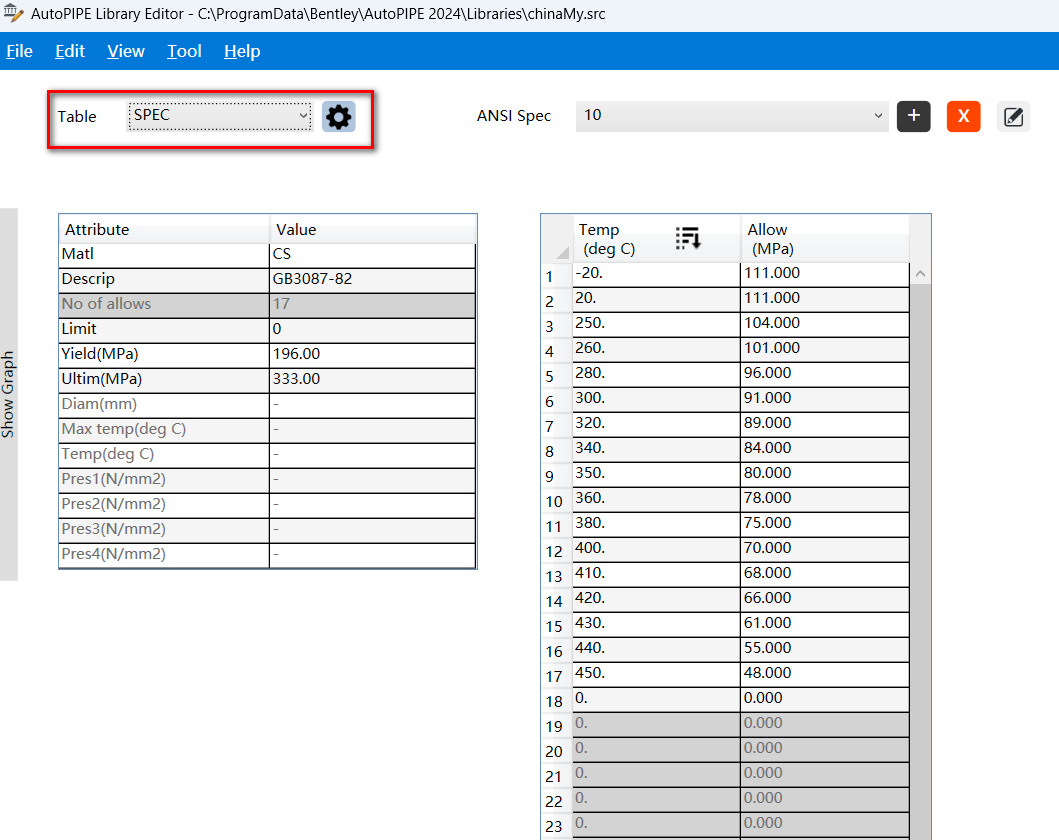Click the Yield(MPa) value 196.00
This screenshot has width=1059, height=840.
click(x=372, y=355)
